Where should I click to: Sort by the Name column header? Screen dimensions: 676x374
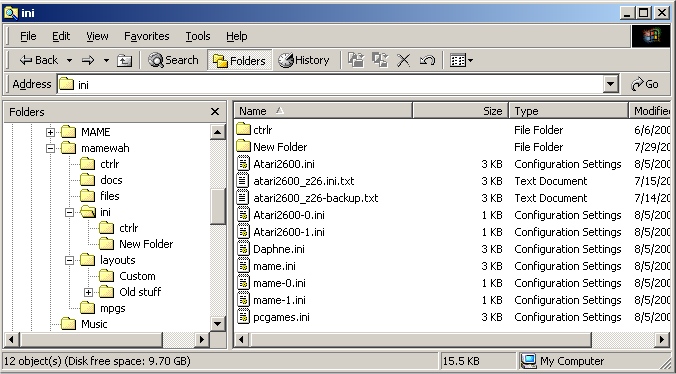[323, 111]
